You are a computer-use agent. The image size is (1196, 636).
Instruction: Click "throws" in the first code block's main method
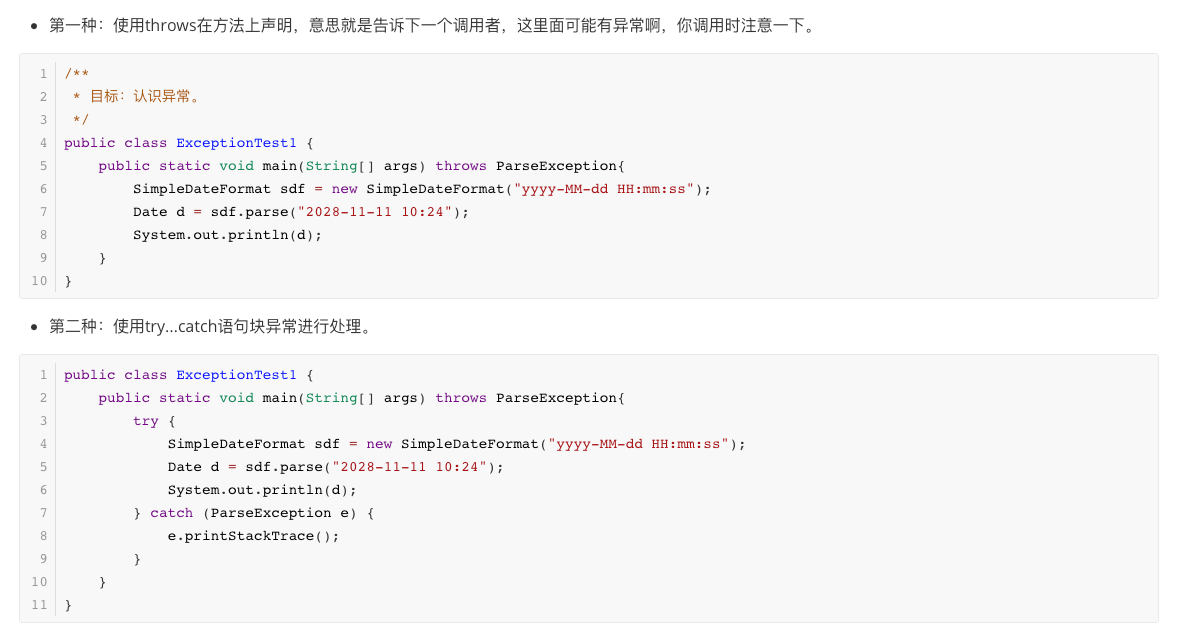[461, 166]
